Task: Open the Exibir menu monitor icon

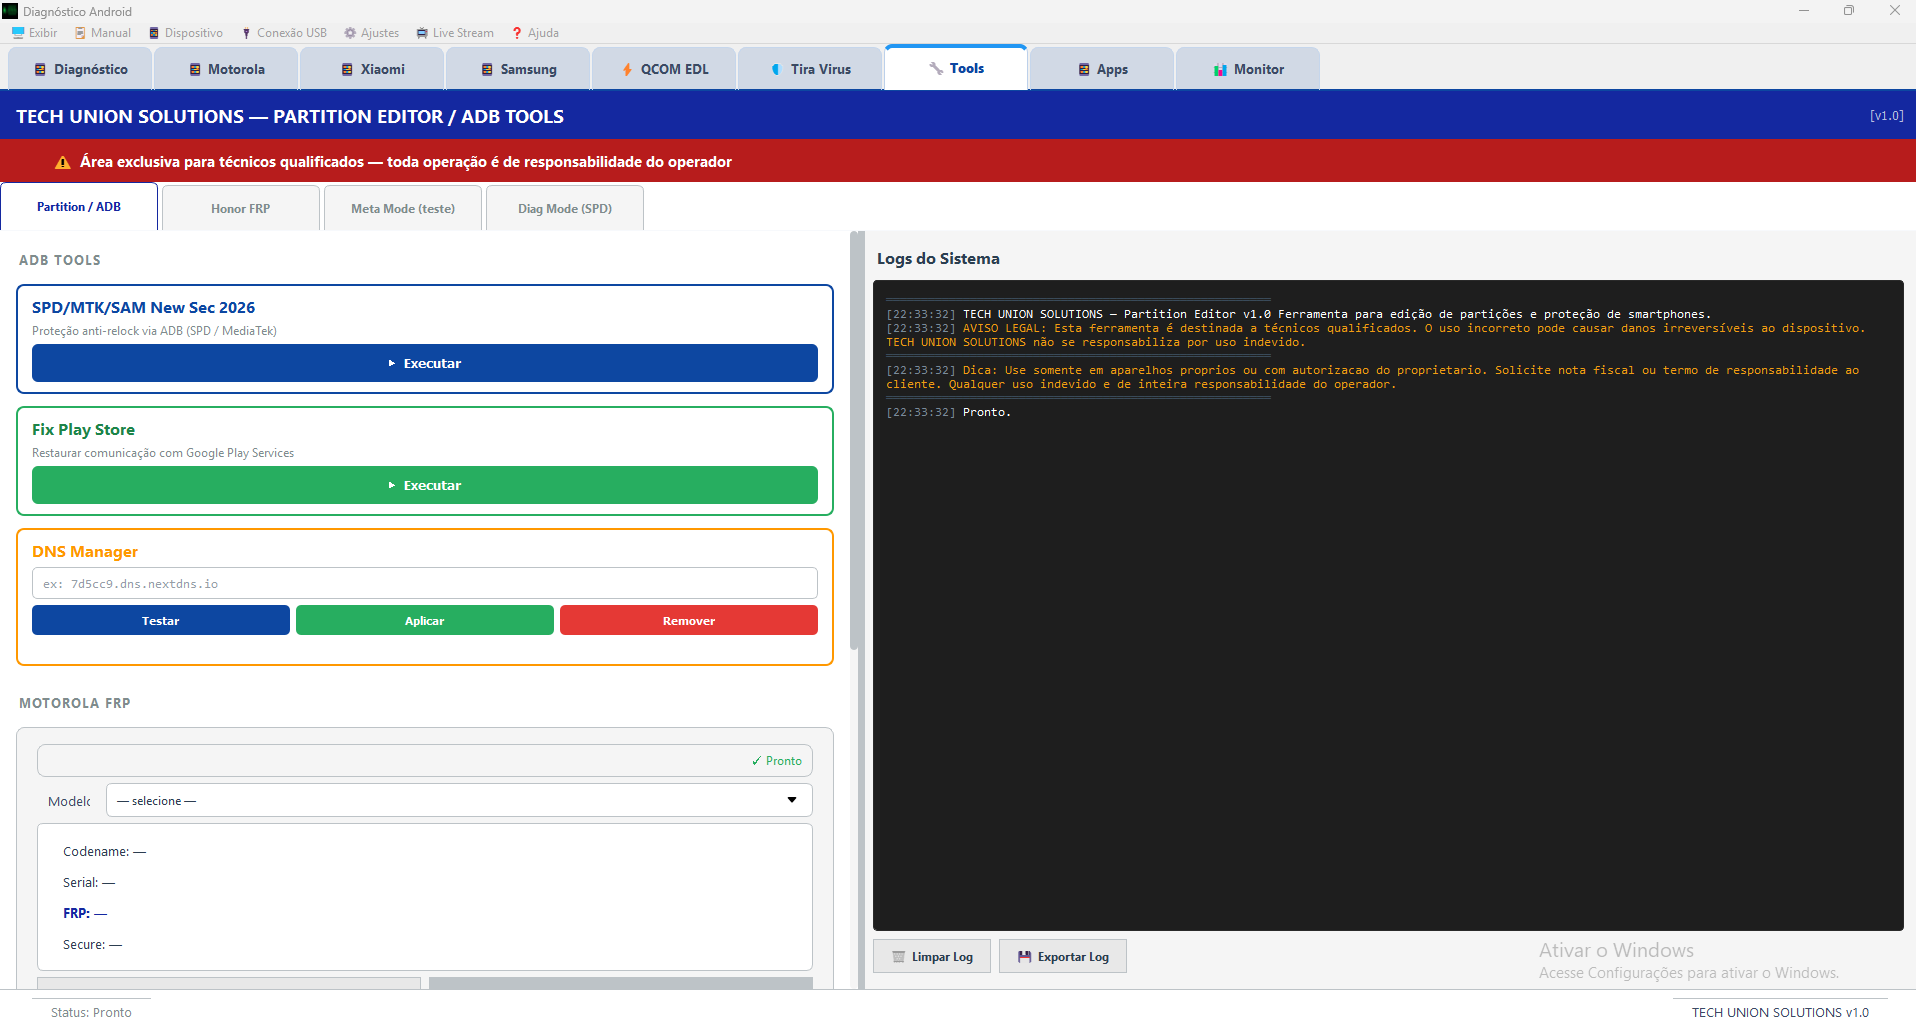Action: coord(18,33)
